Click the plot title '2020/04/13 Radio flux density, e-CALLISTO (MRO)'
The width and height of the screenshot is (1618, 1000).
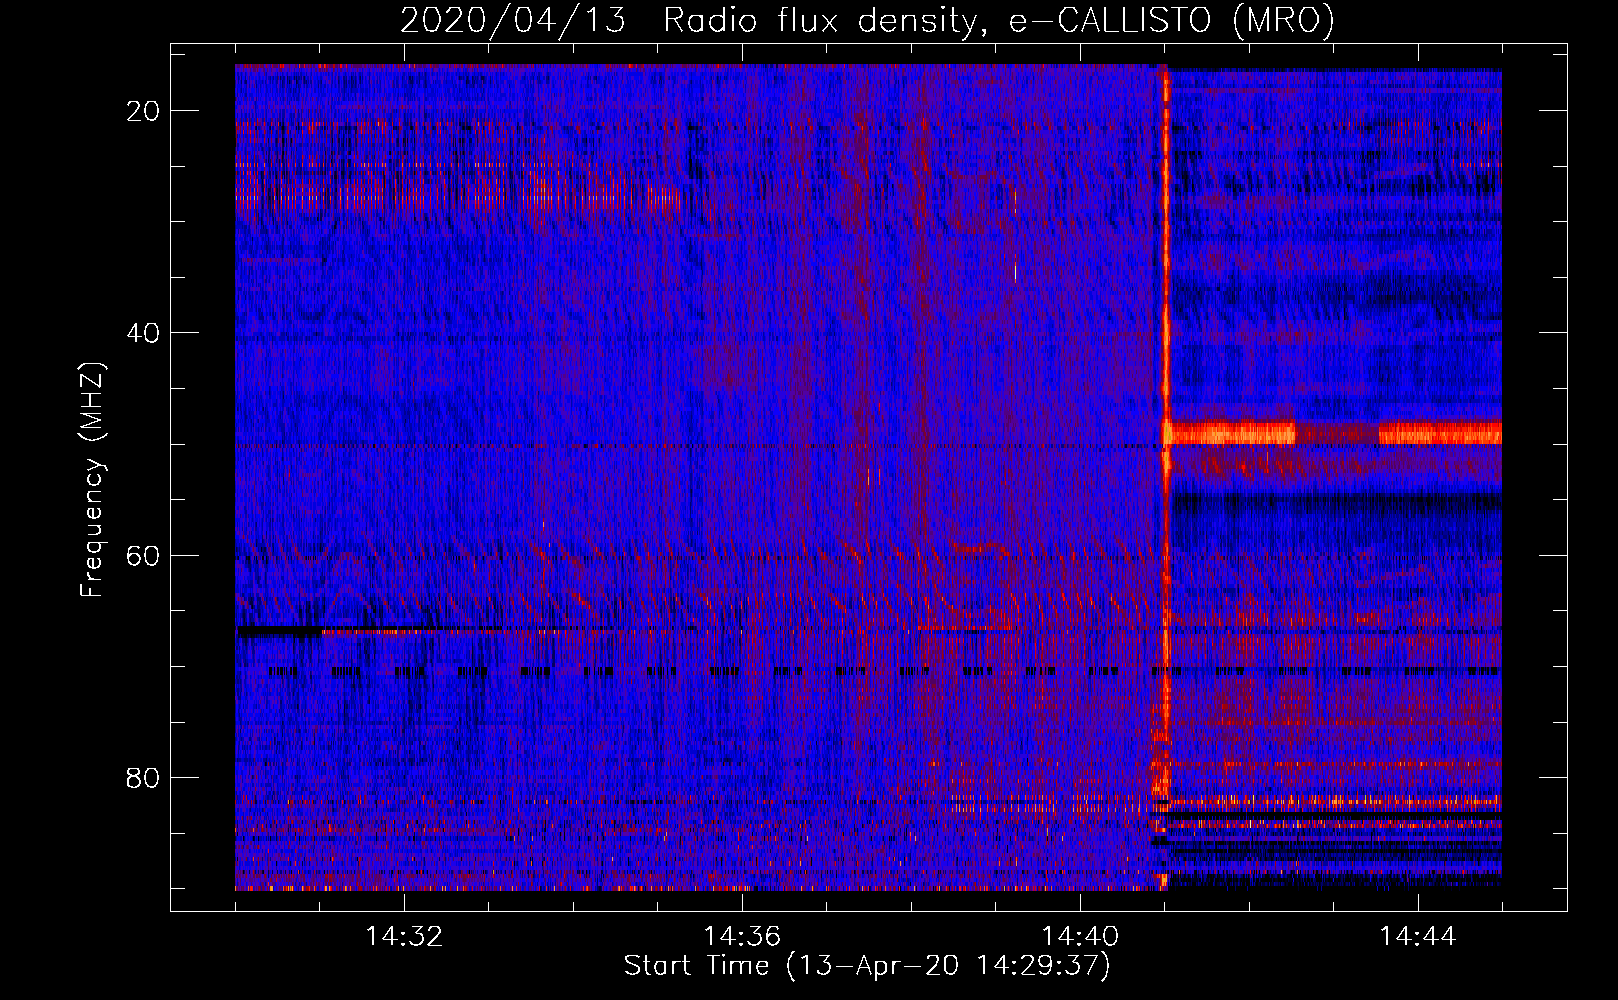pyautogui.click(x=867, y=20)
